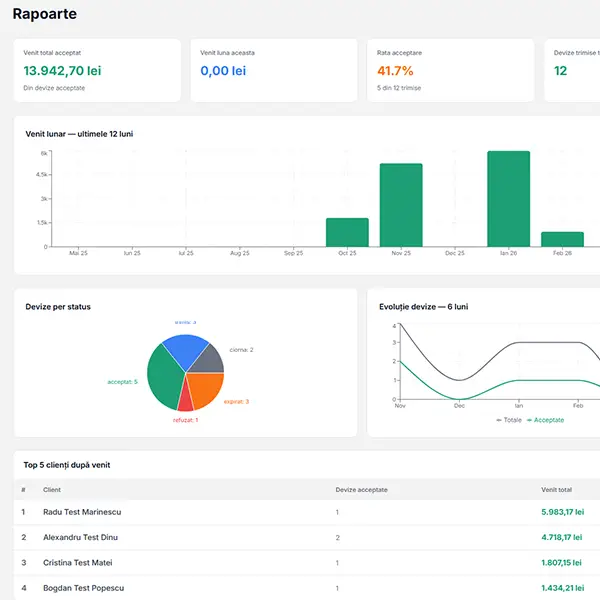Click the 12 sent quotes value
The height and width of the screenshot is (600, 600).
pyautogui.click(x=560, y=71)
